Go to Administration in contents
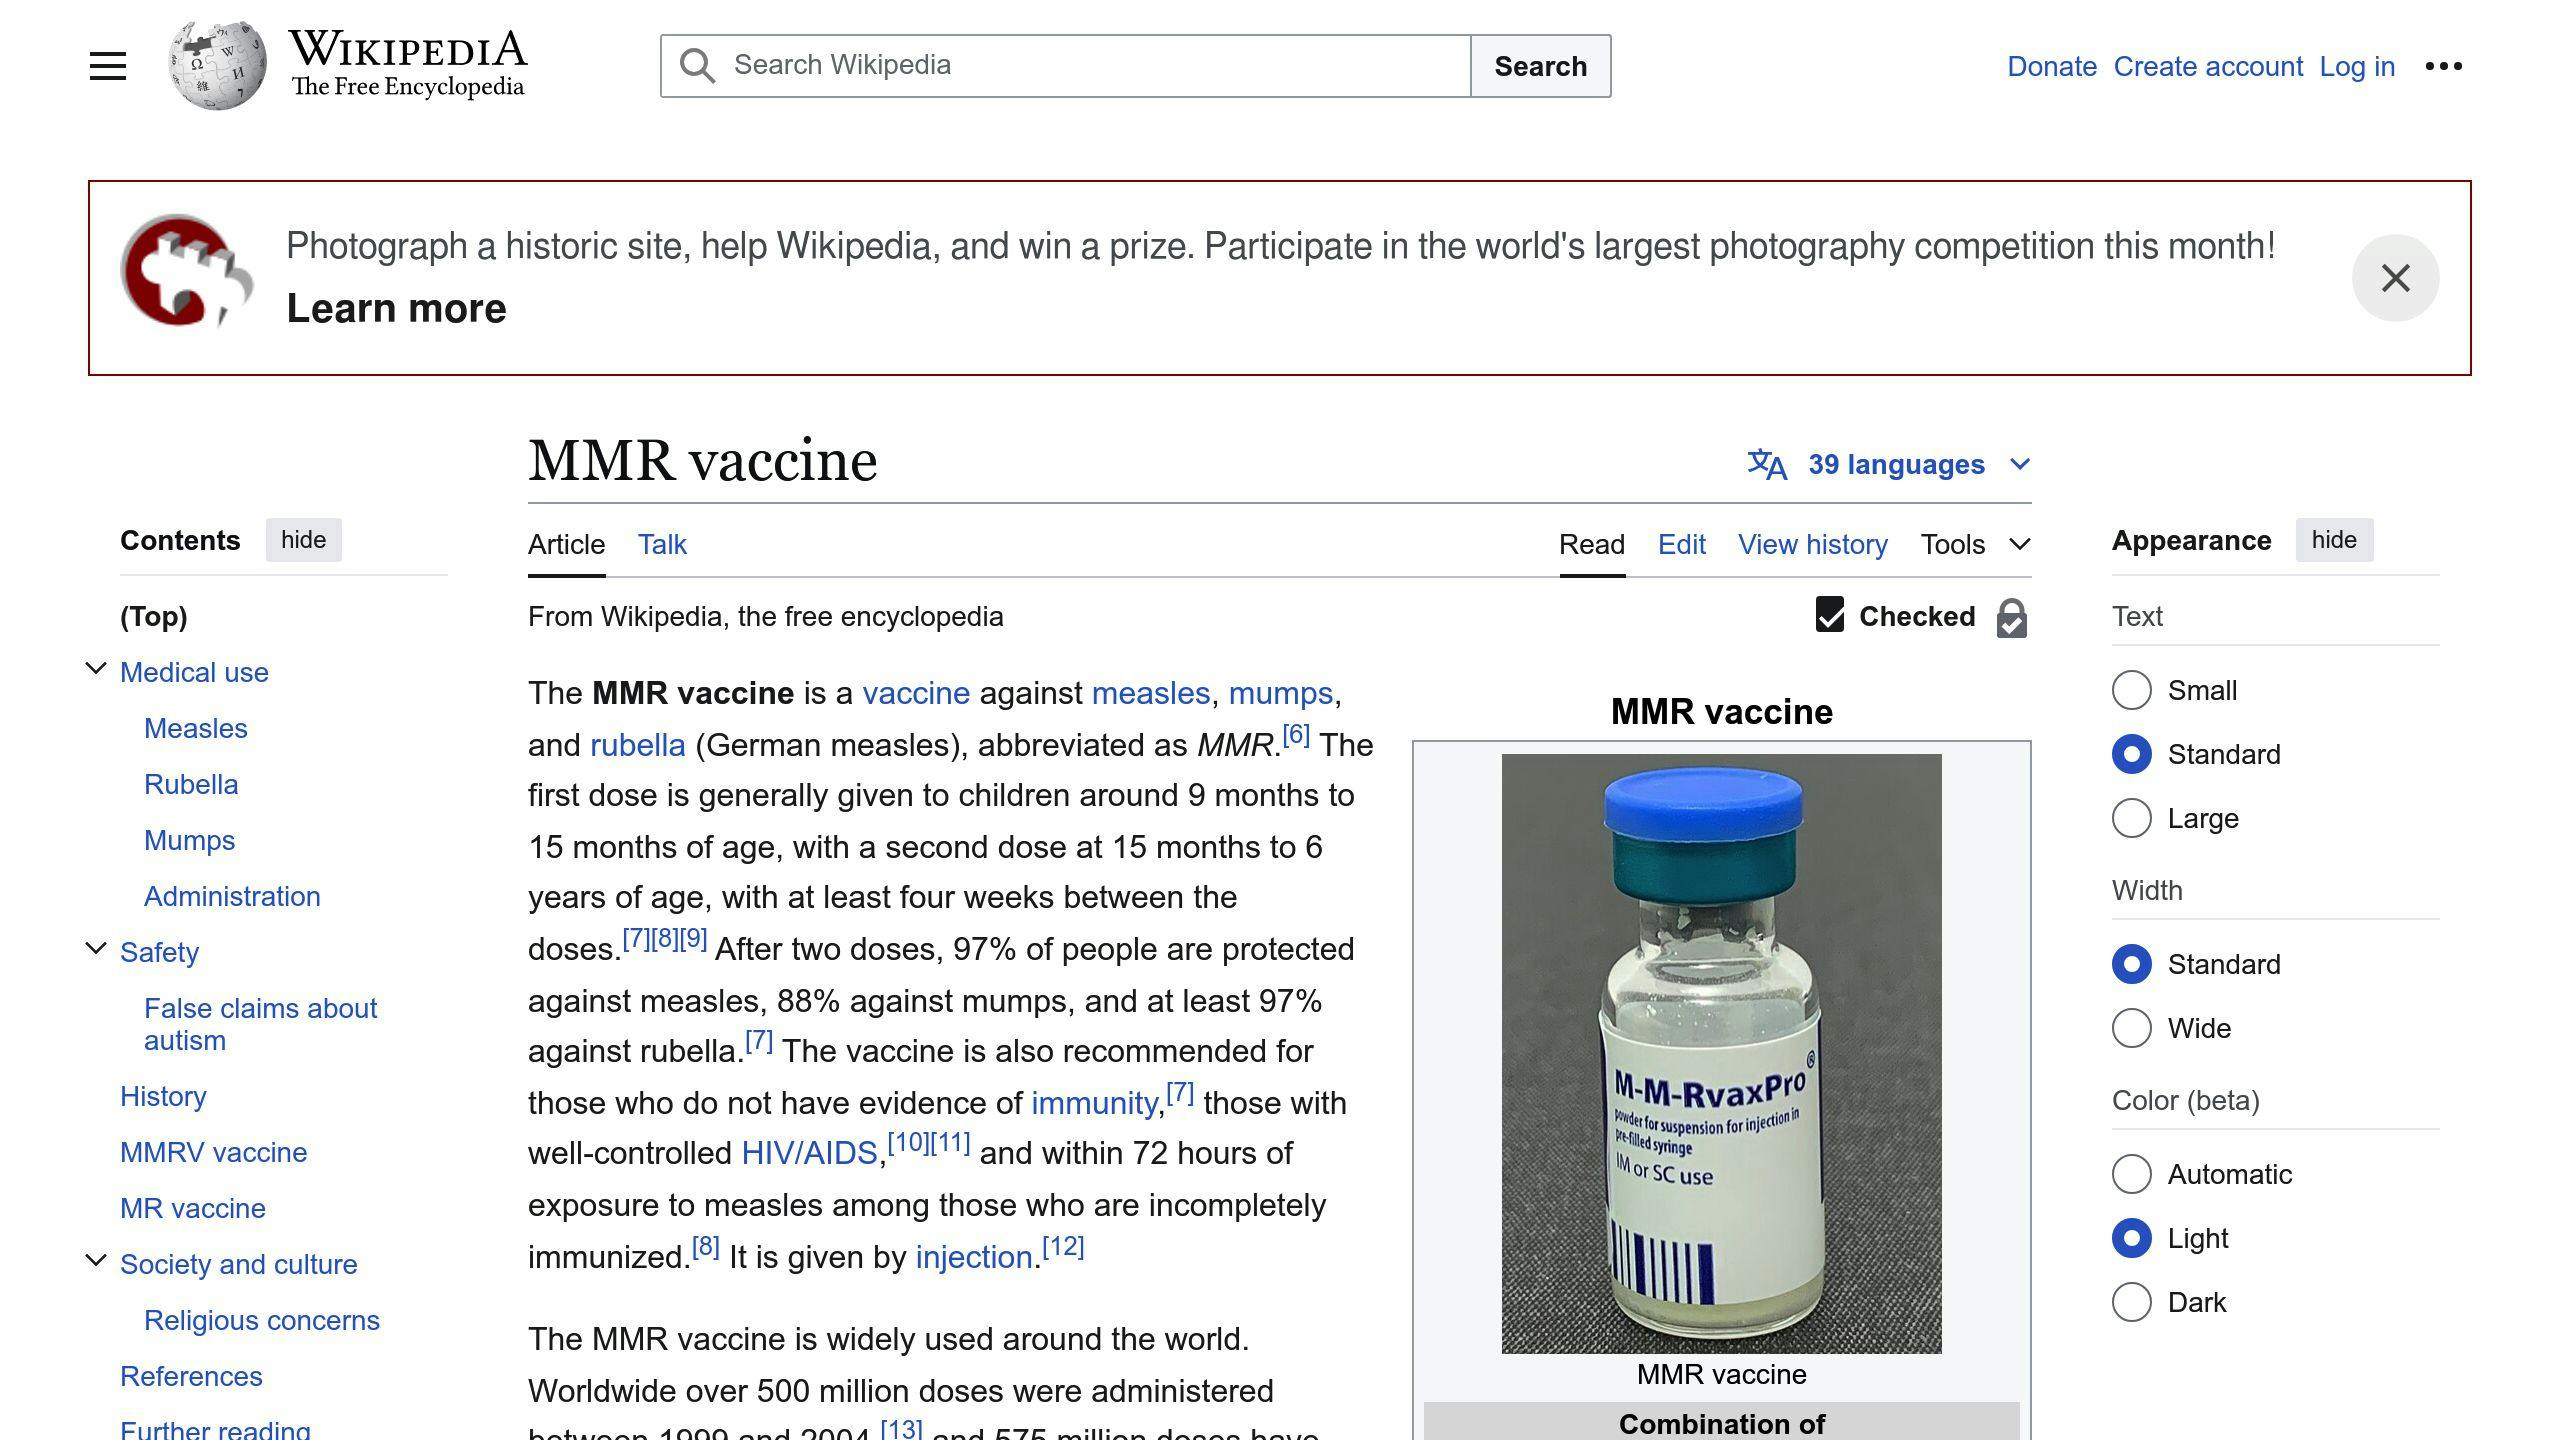 pos(232,896)
